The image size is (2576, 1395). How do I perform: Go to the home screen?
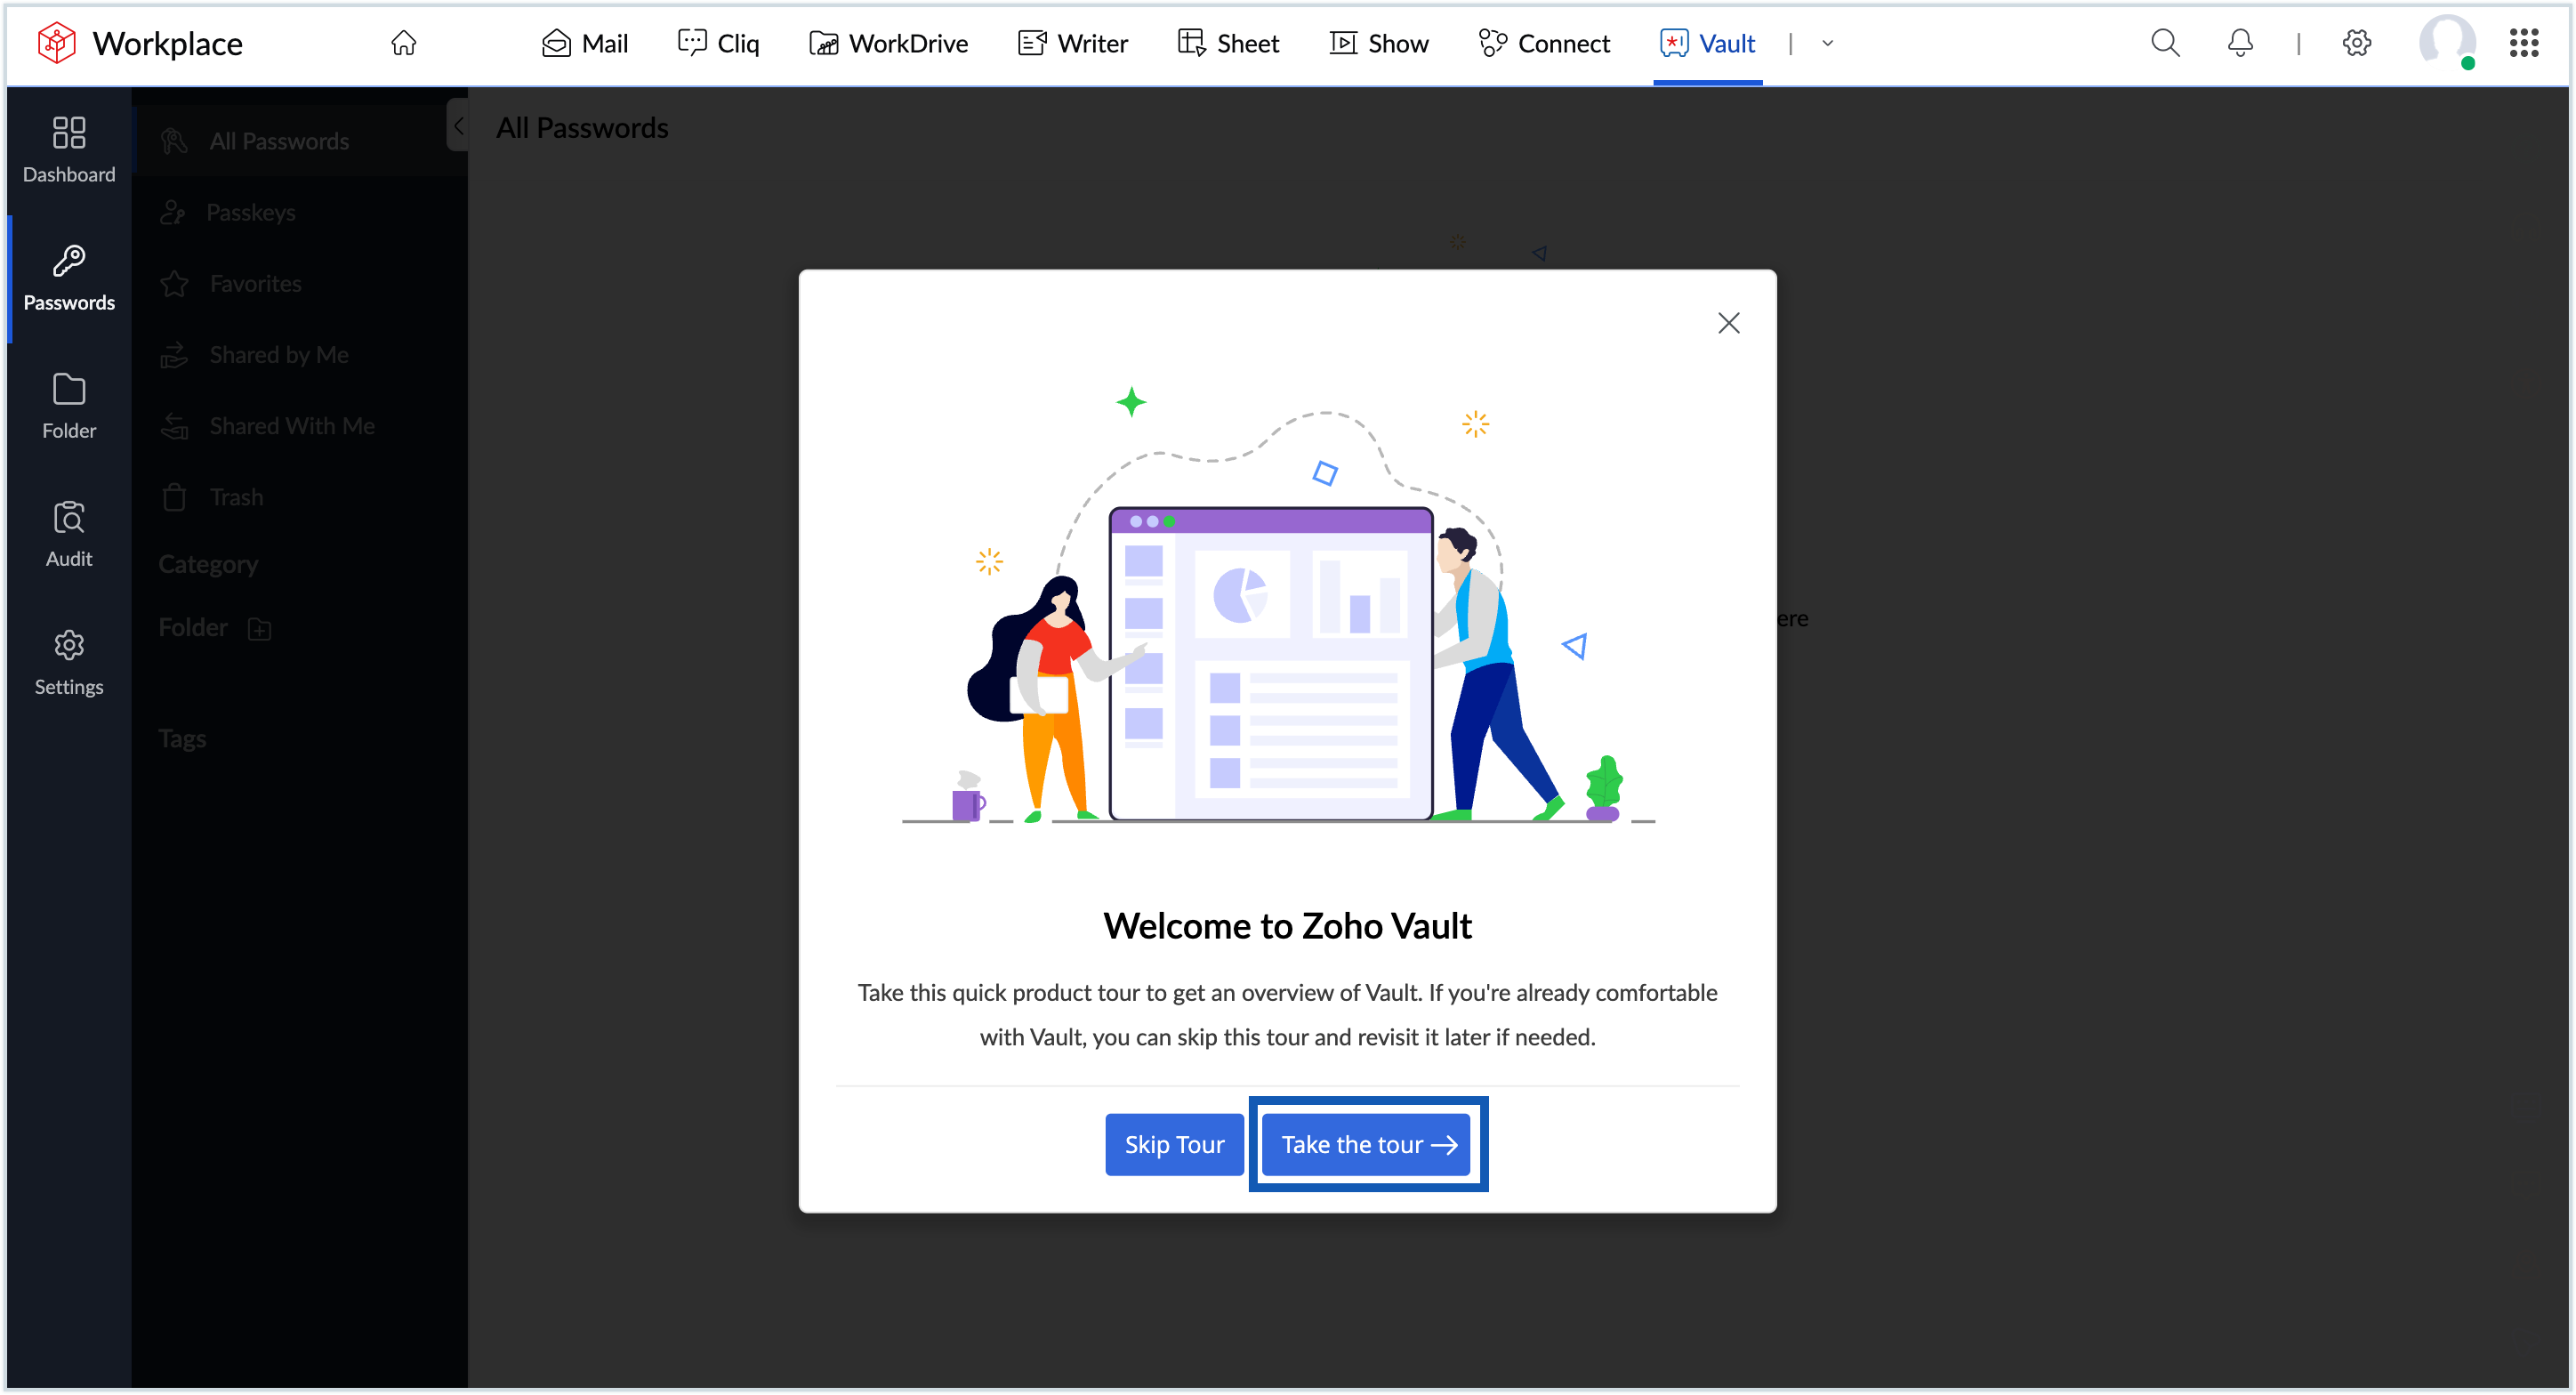tap(404, 43)
